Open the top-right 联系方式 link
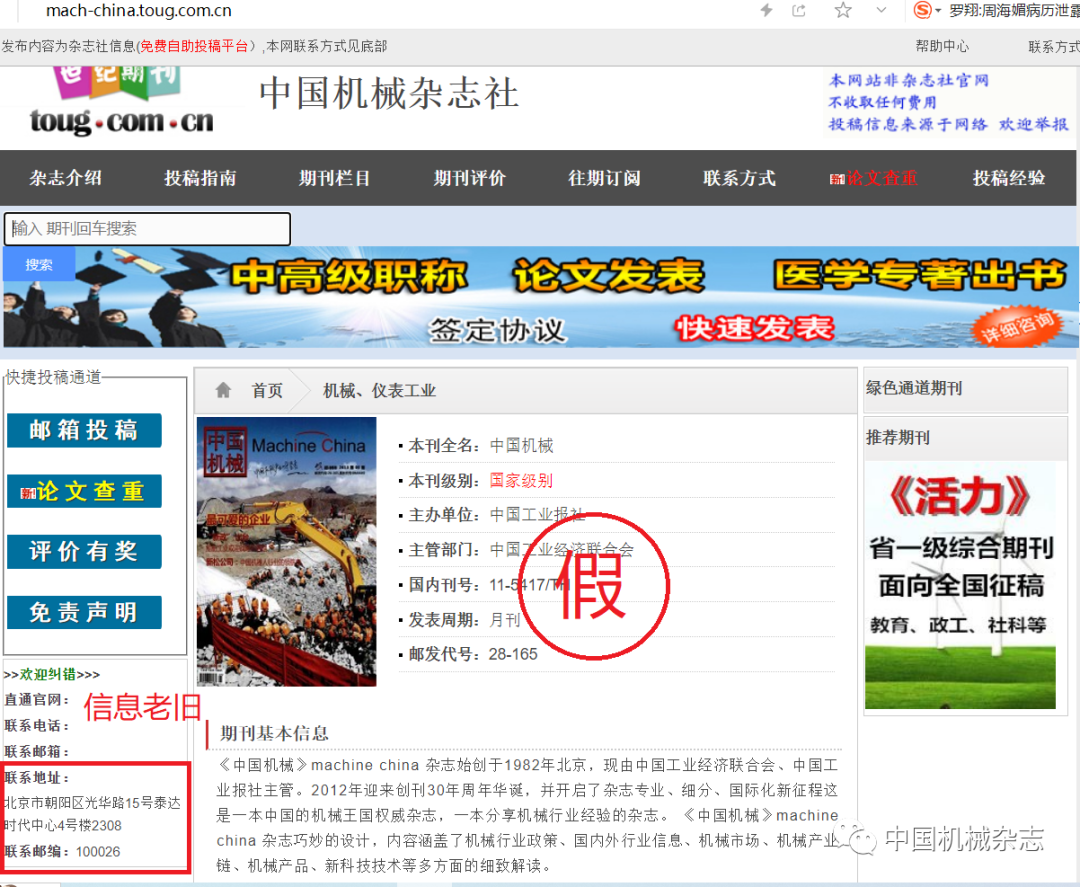The height and width of the screenshot is (887, 1080). [1054, 47]
